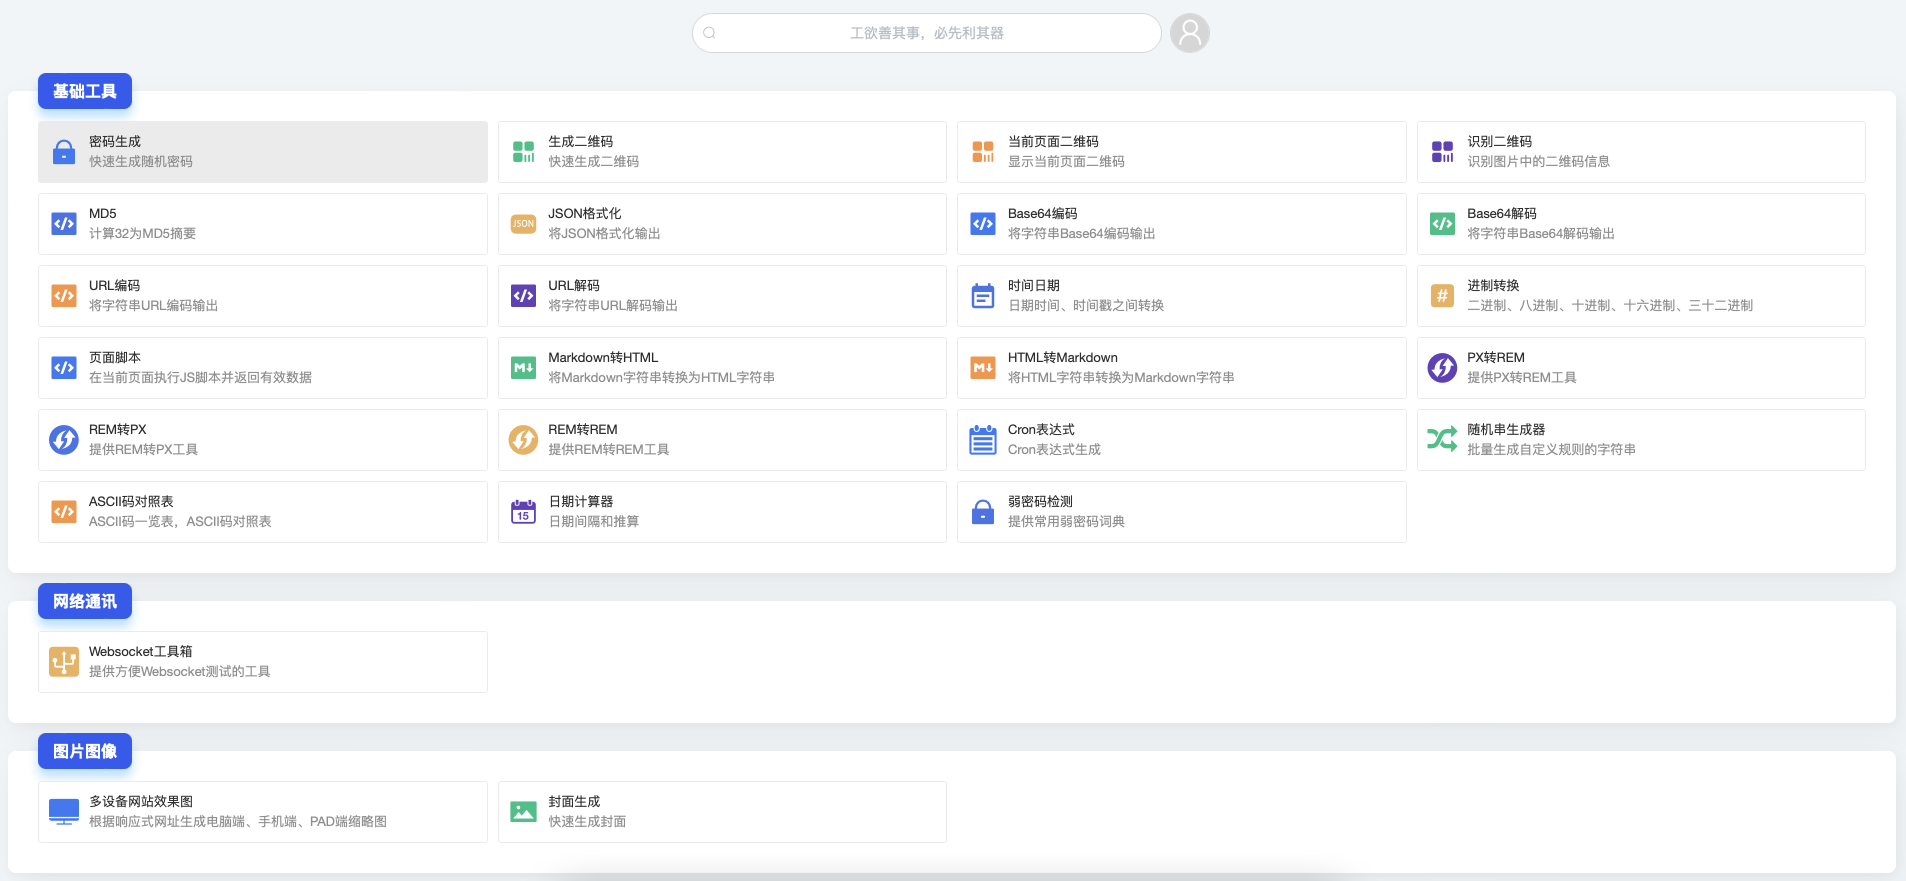This screenshot has height=881, width=1906.
Task: Click the shuffle icon for 随机串生成器
Action: pyautogui.click(x=1442, y=439)
